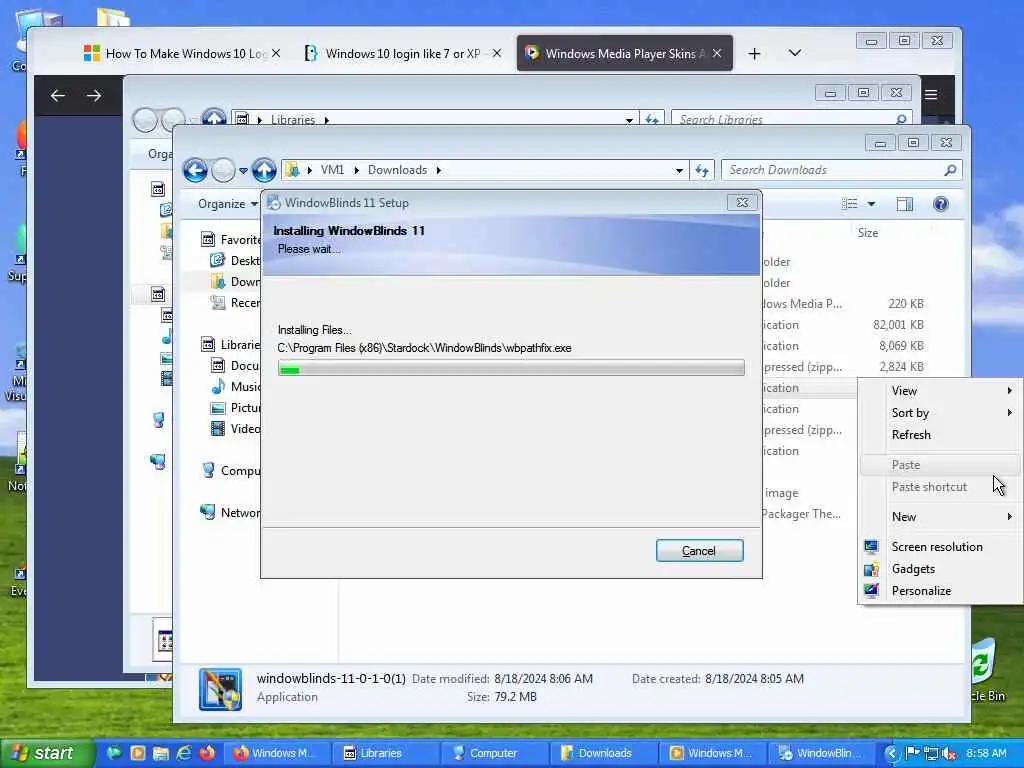
Task: Click the windowblinds-11 application icon in details pane
Action: tap(220, 689)
